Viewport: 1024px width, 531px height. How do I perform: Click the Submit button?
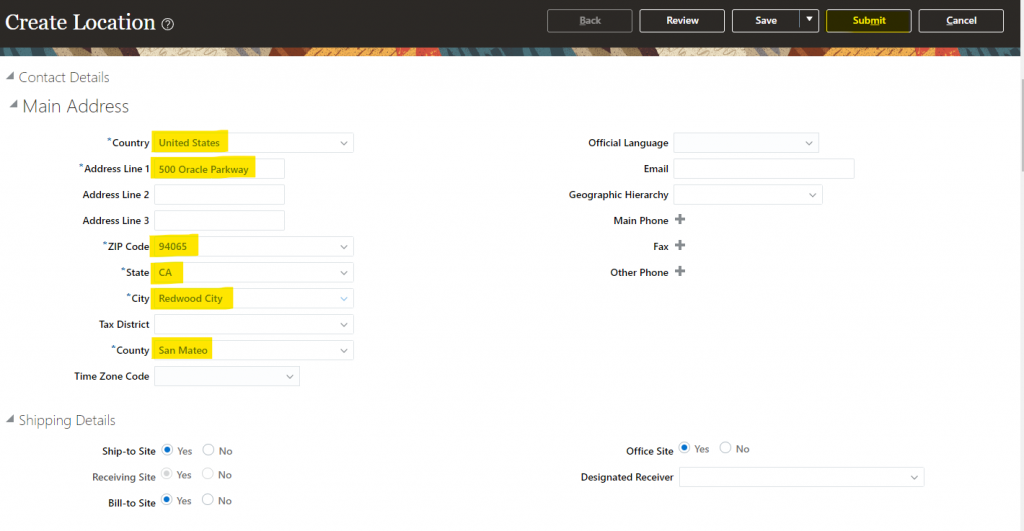click(868, 21)
